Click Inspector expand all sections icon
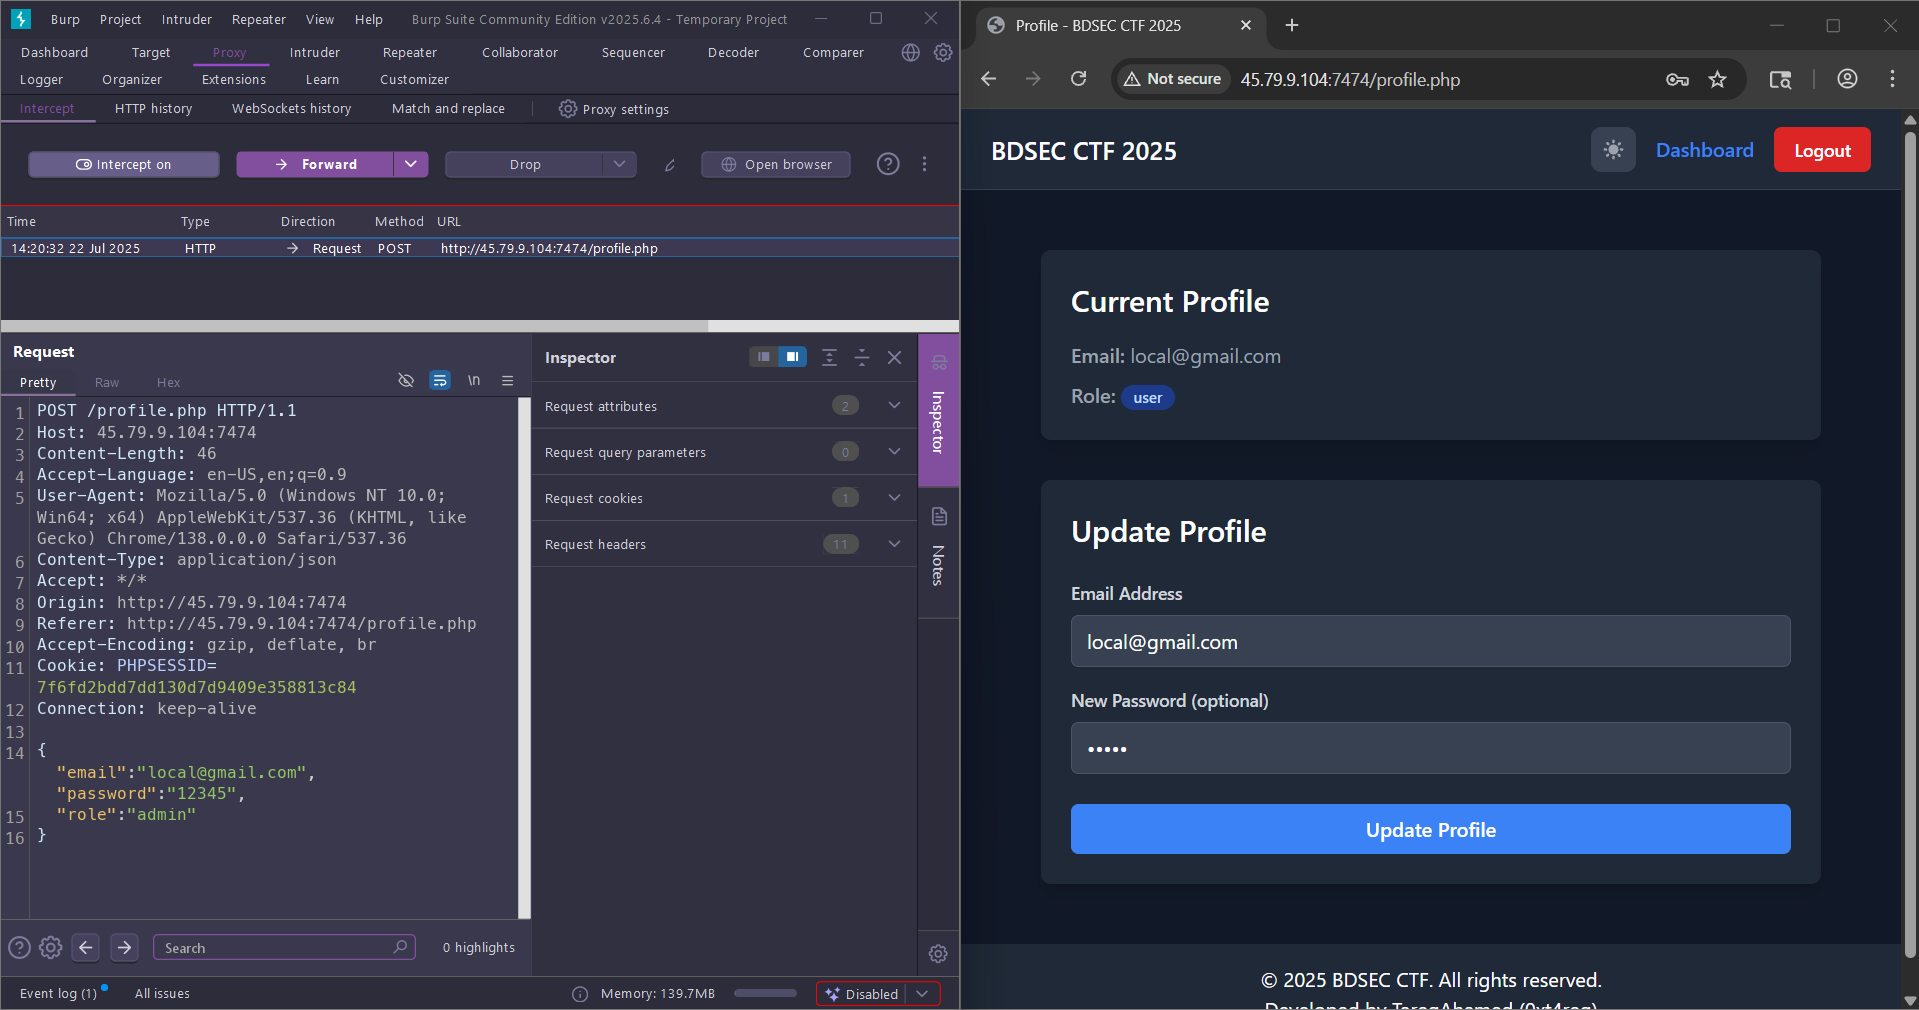 tap(829, 357)
